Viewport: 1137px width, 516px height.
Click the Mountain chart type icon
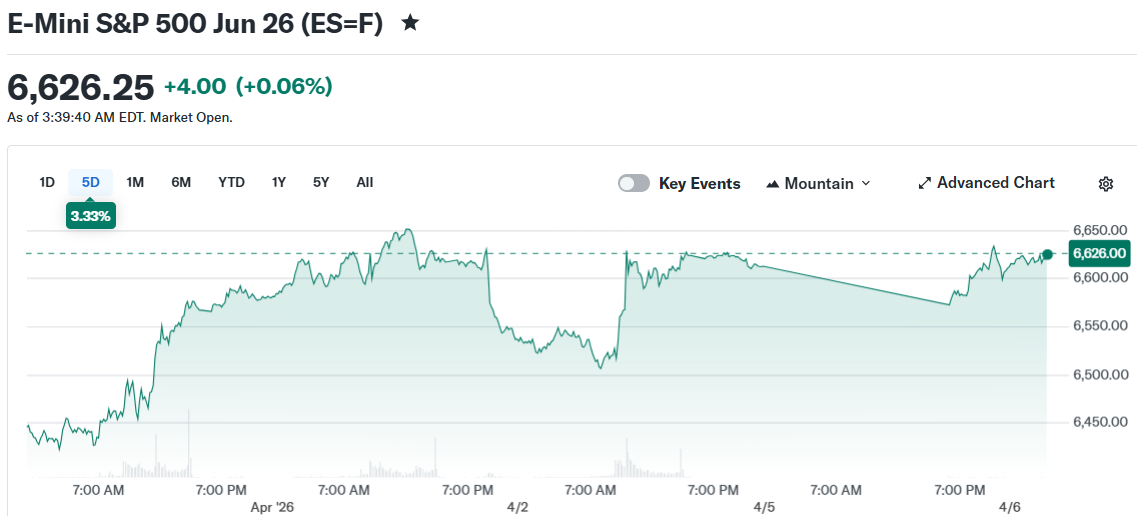pos(773,184)
